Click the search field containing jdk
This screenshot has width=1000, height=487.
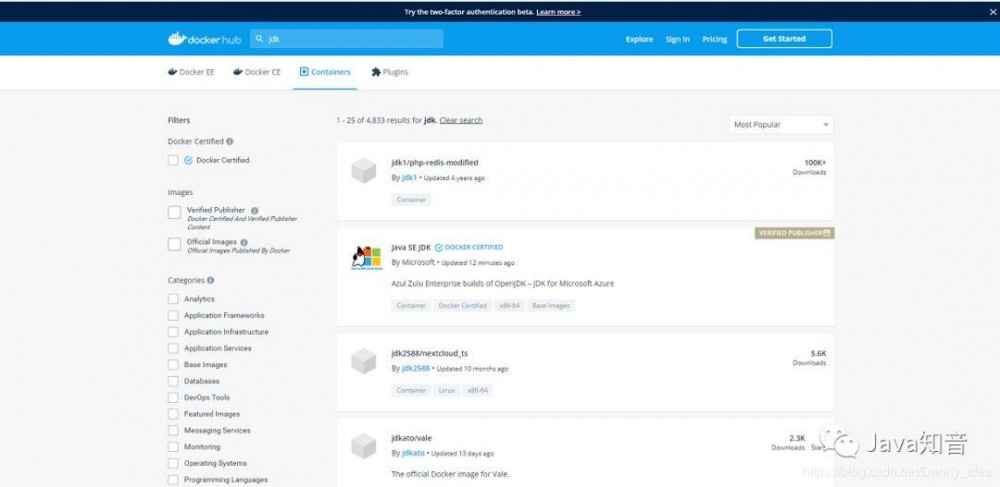[x=346, y=39]
